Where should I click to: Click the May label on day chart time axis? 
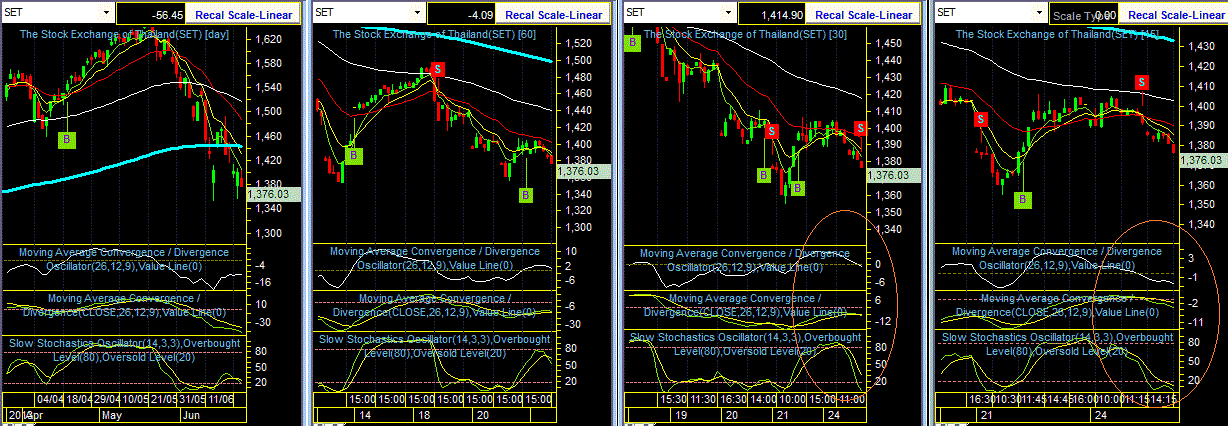[x=111, y=415]
